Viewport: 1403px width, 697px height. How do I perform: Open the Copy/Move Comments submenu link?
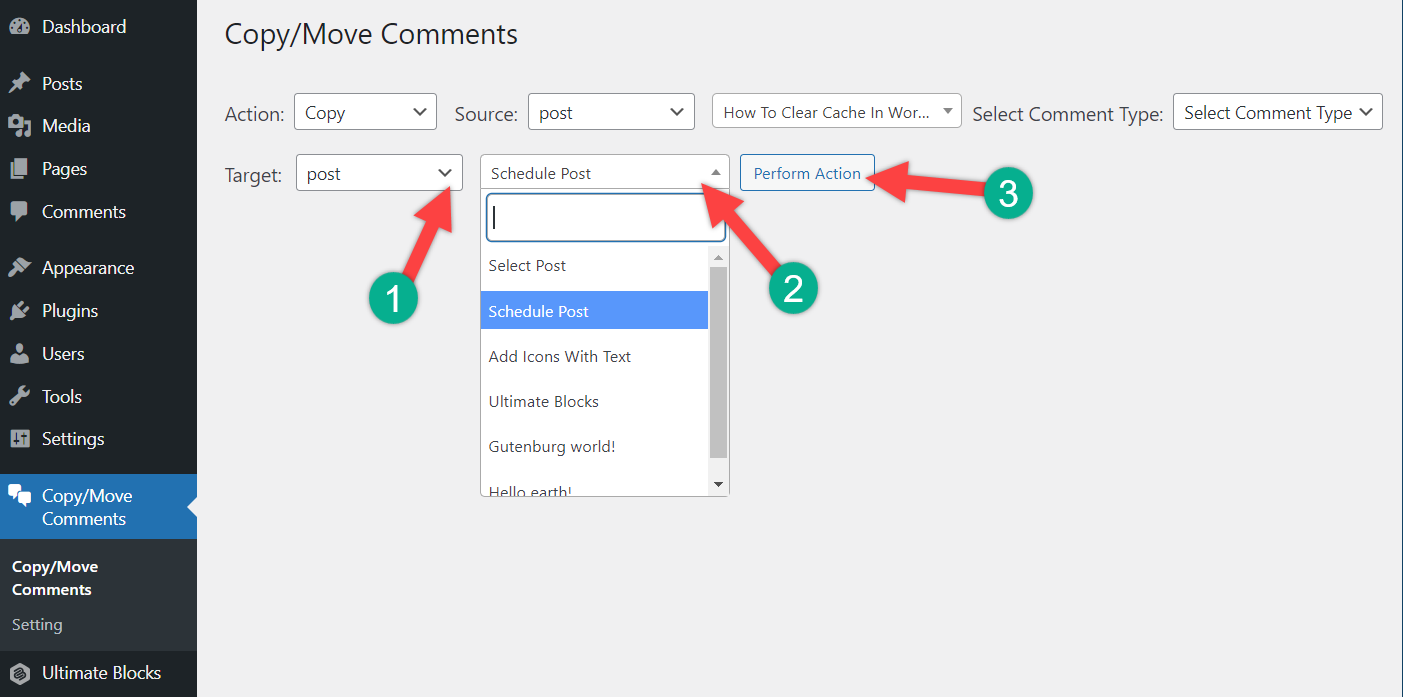[55, 578]
